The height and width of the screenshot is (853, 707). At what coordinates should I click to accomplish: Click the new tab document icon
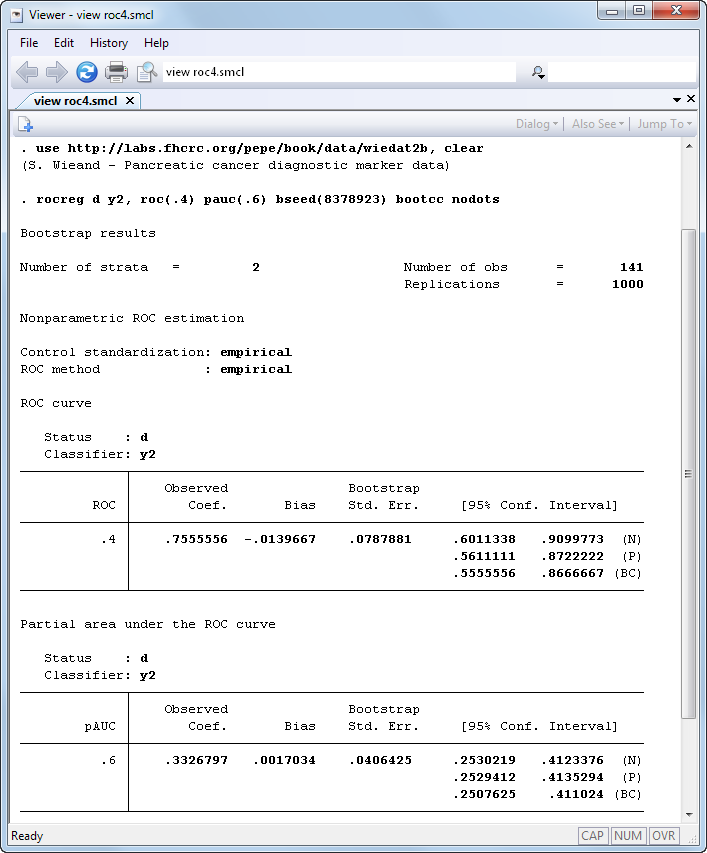25,124
